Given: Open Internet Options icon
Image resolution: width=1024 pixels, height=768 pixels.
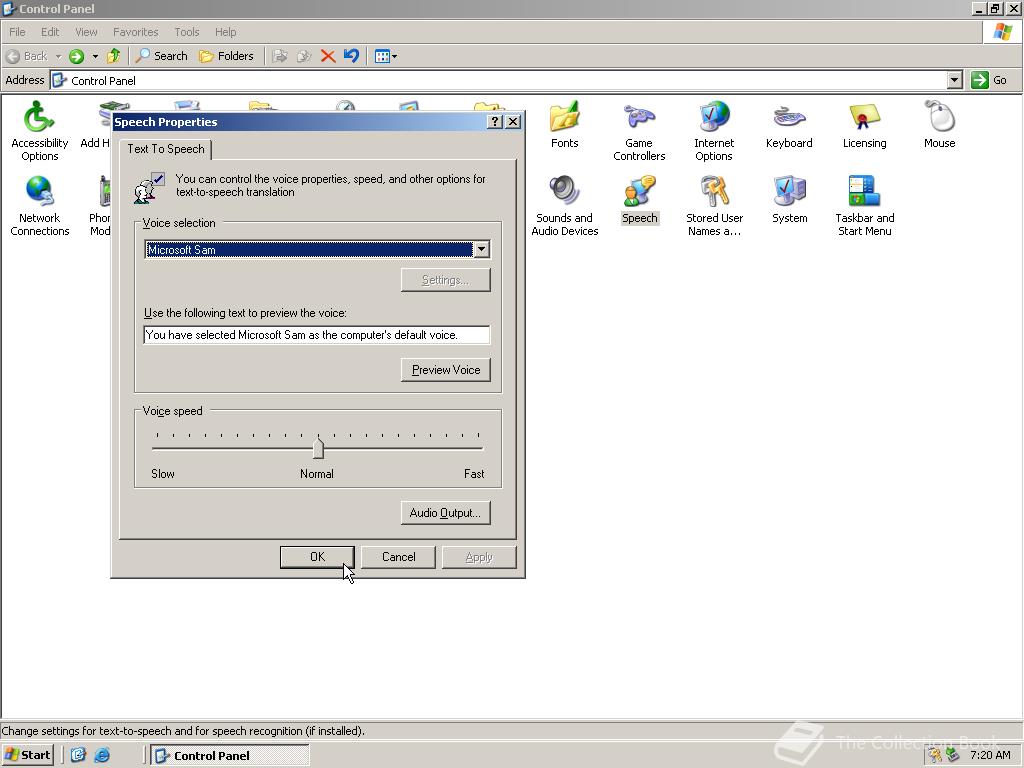Looking at the screenshot, I should 714,130.
